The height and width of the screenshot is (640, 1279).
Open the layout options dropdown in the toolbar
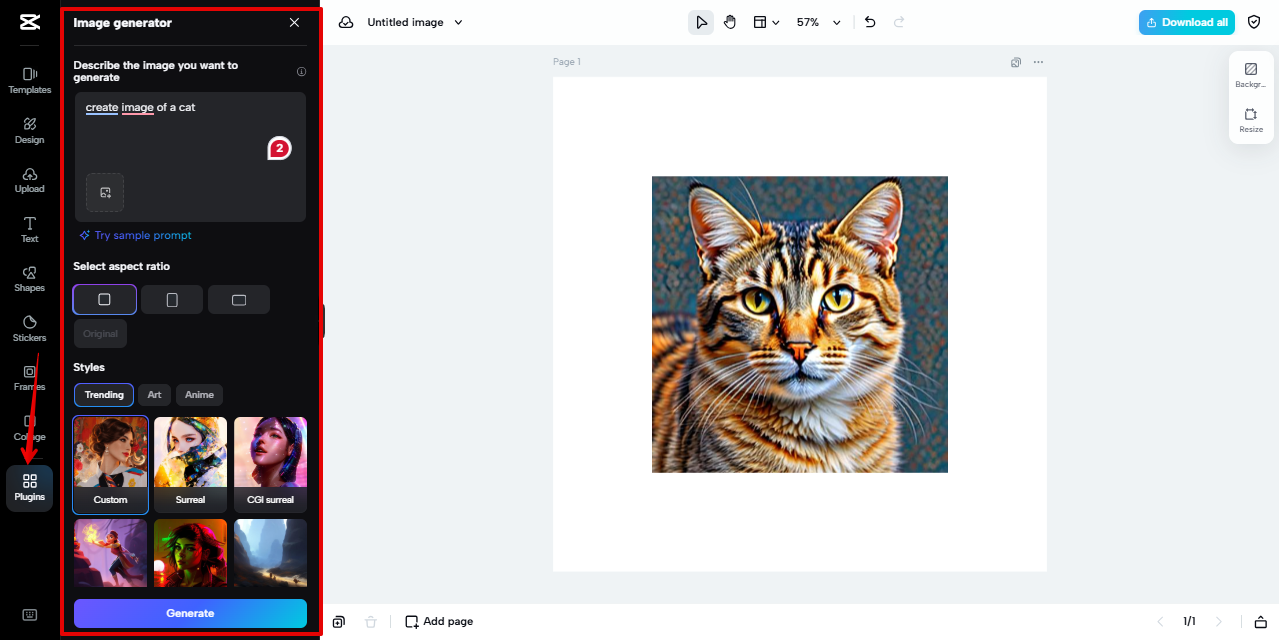(766, 21)
